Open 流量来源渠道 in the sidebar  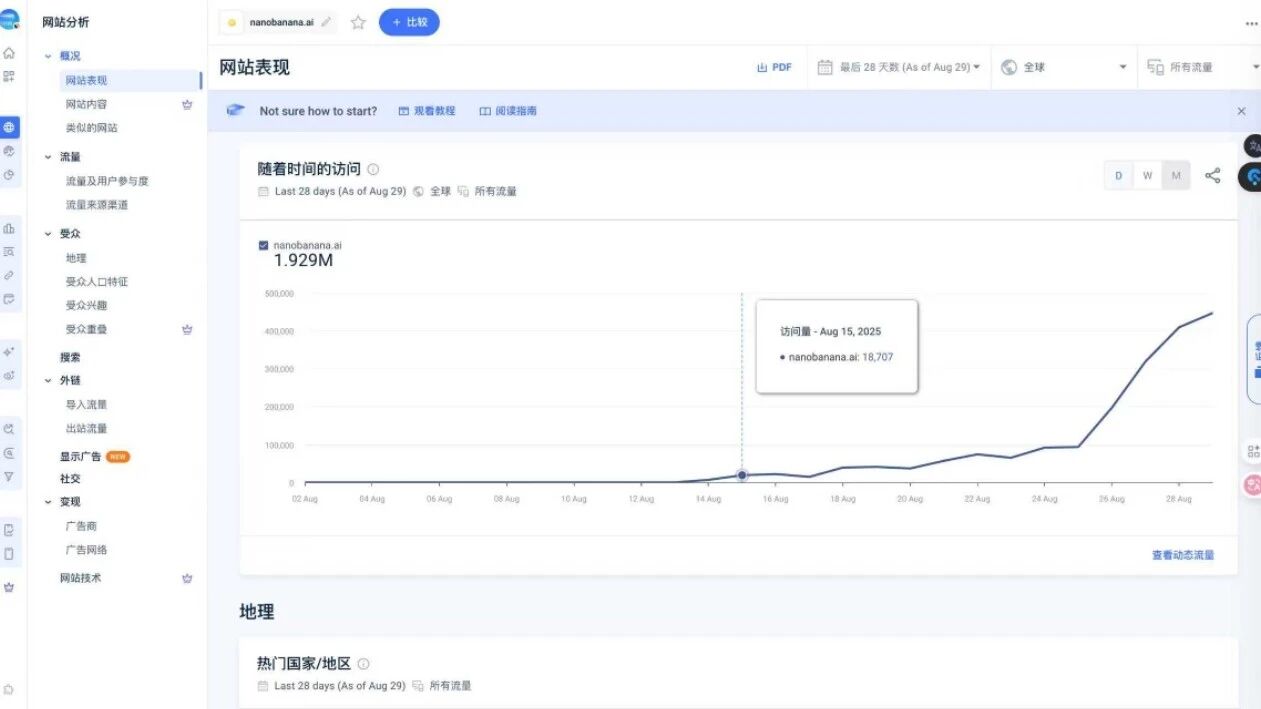[97, 205]
